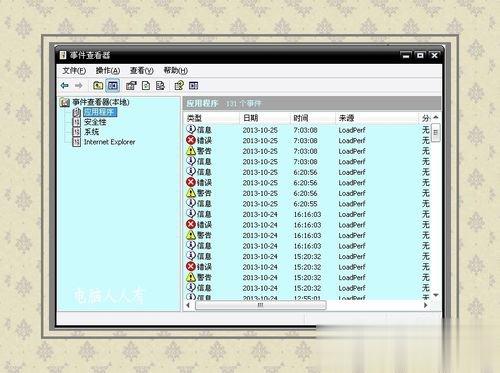500x373 pixels.
Task: Minimize the 事件查看器 window
Action: point(406,55)
